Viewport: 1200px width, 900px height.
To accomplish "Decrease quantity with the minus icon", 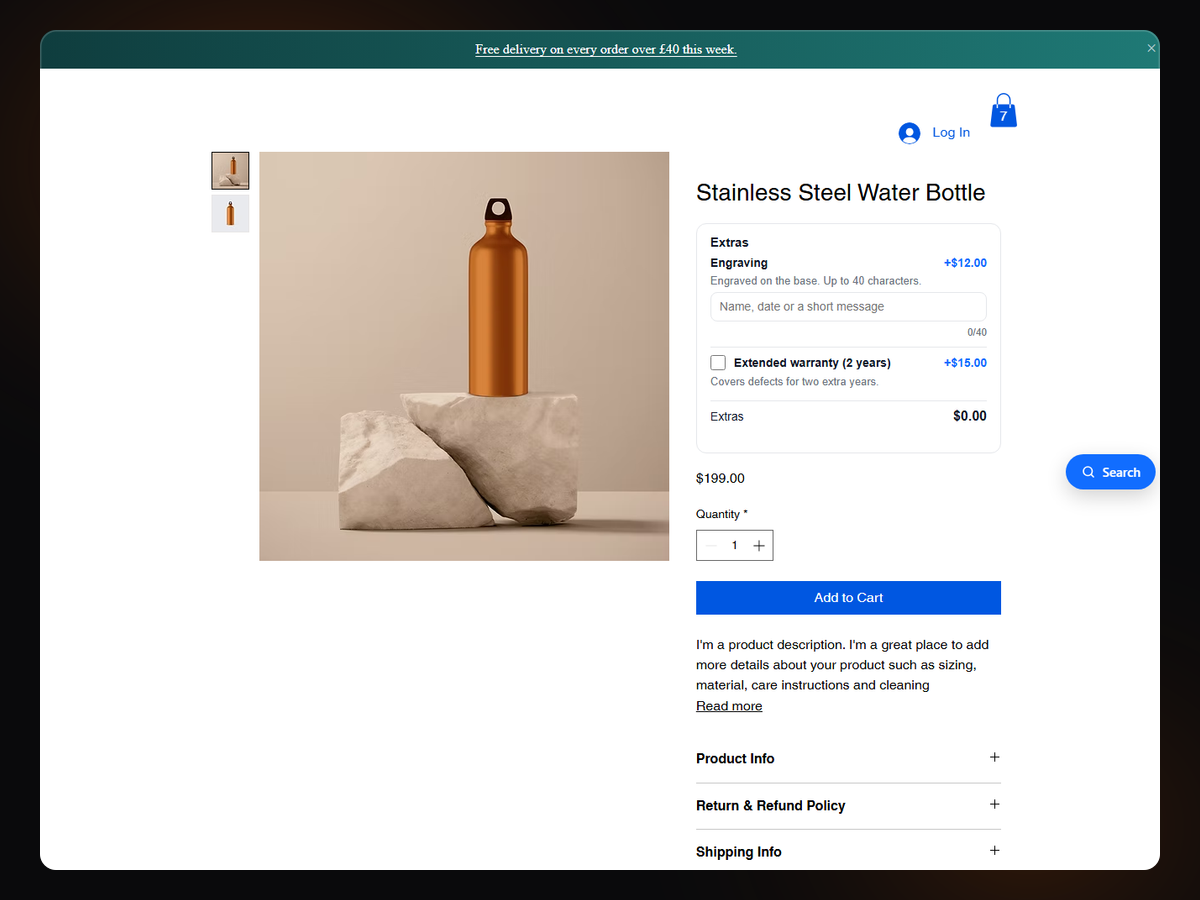I will click(x=711, y=545).
